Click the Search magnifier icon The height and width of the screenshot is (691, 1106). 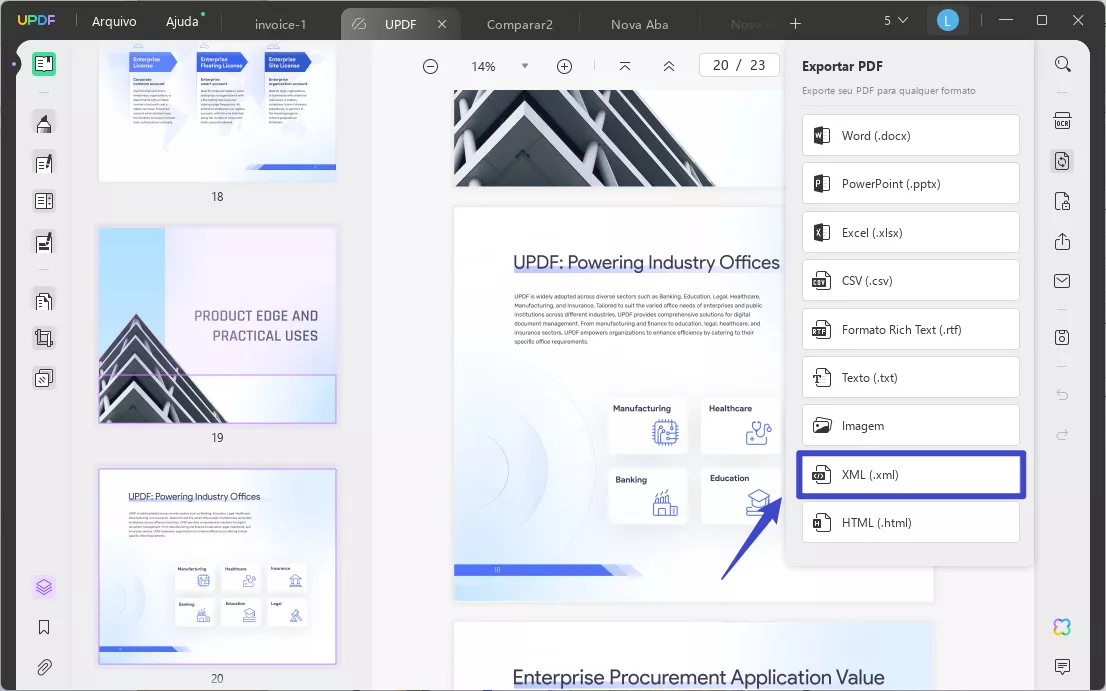(1062, 65)
